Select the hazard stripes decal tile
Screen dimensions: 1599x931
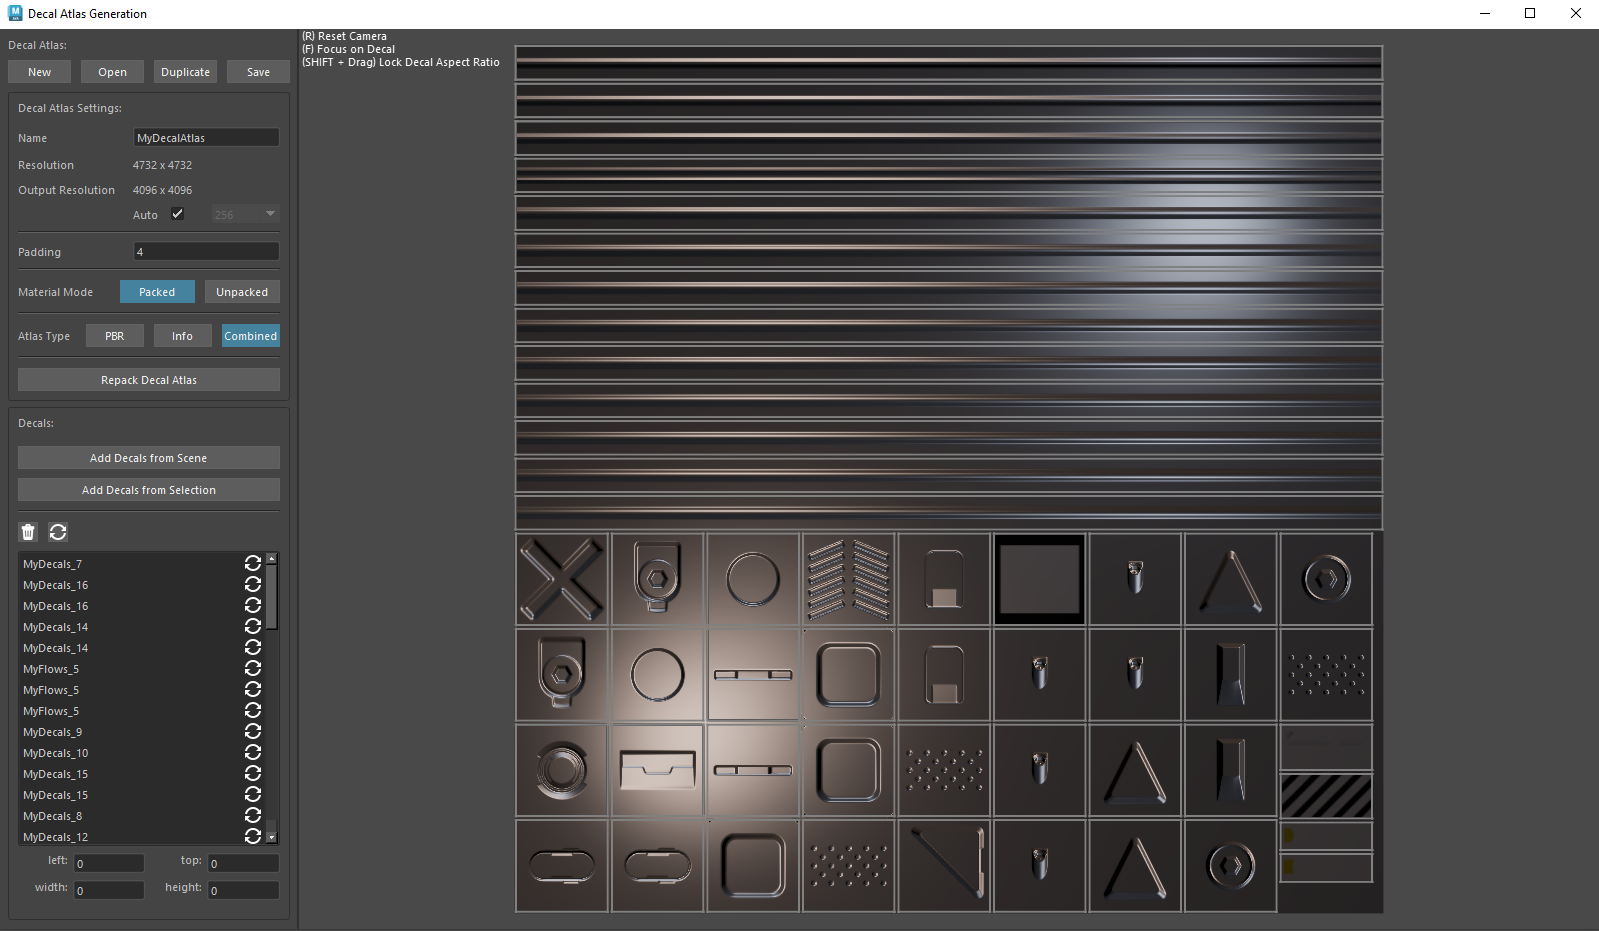coord(1326,796)
